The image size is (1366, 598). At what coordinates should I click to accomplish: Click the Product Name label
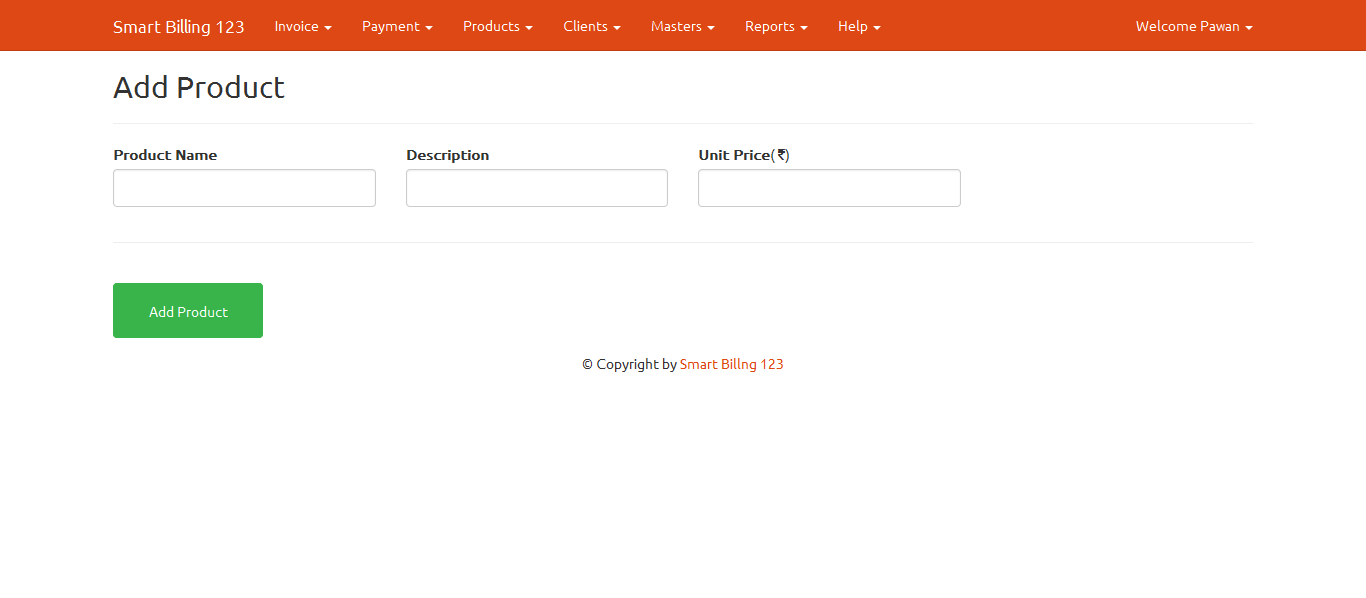[165, 155]
